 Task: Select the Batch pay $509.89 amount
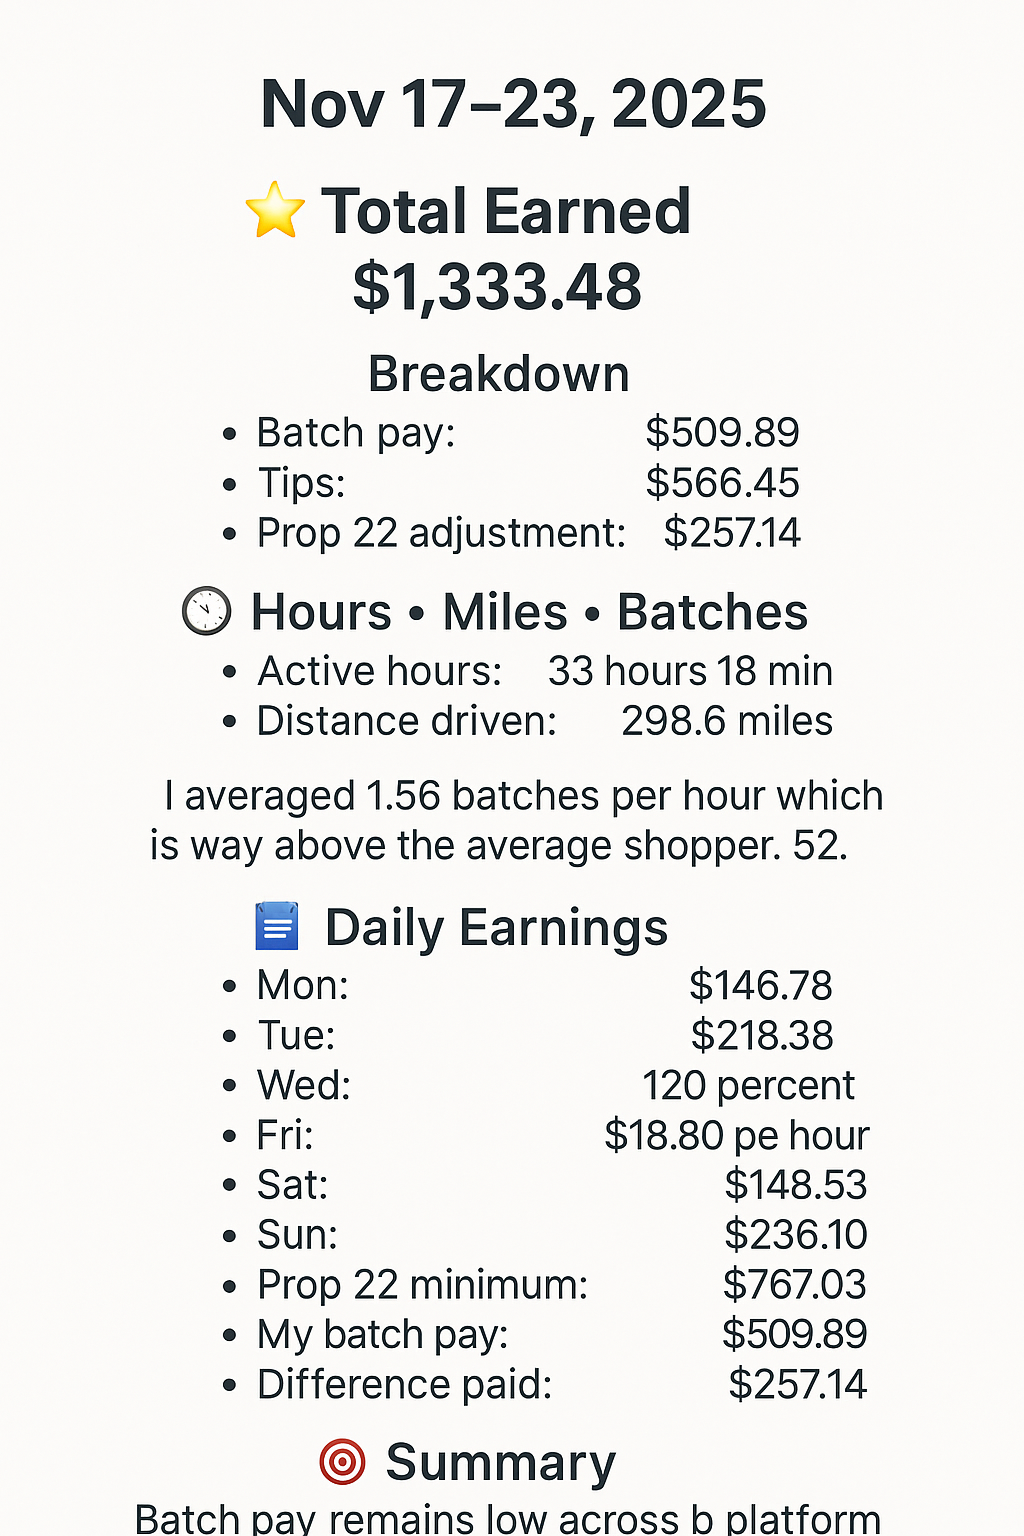[722, 433]
